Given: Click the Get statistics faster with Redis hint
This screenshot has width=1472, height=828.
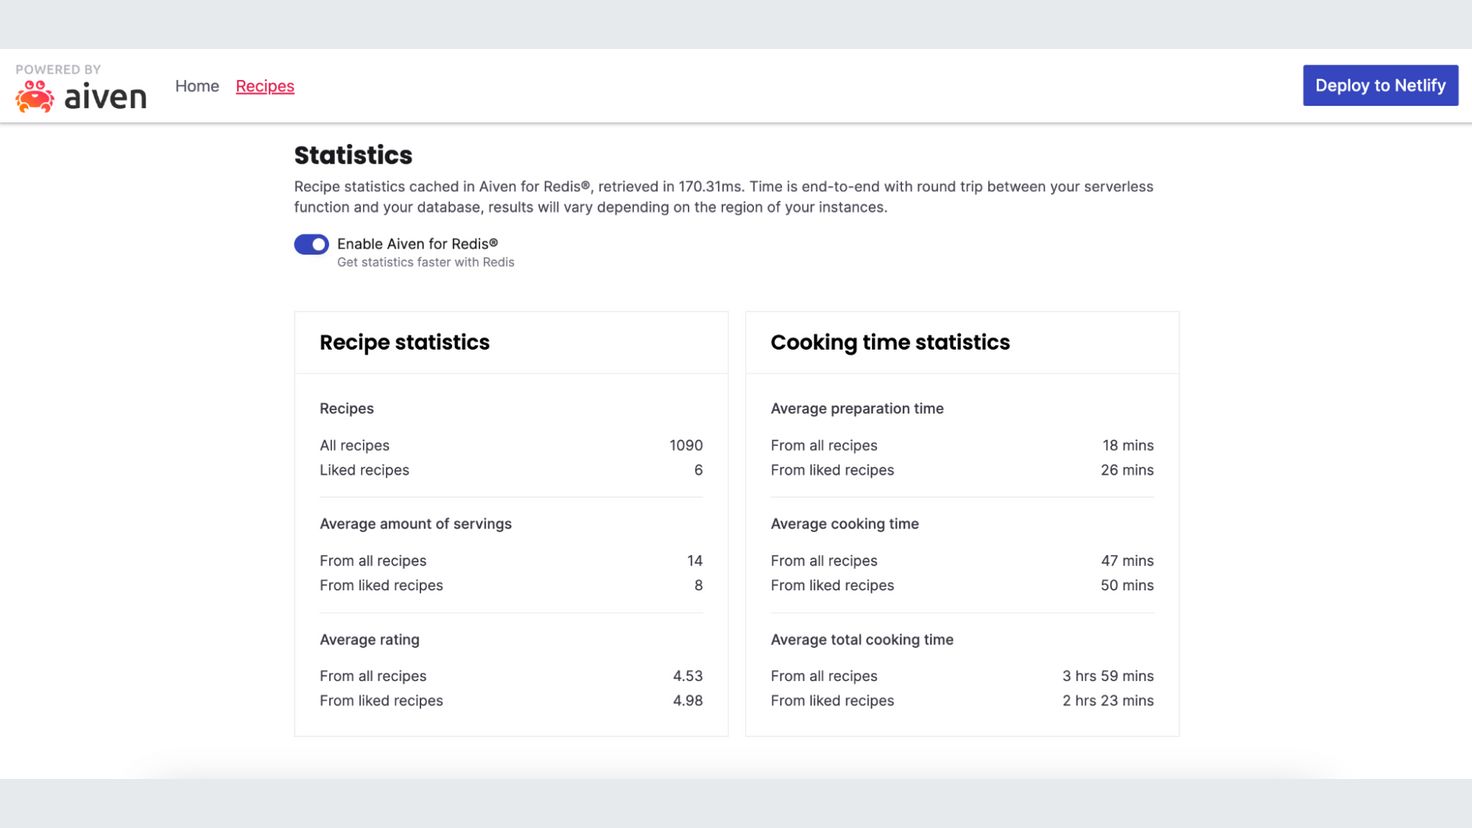Looking at the screenshot, I should tap(426, 262).
